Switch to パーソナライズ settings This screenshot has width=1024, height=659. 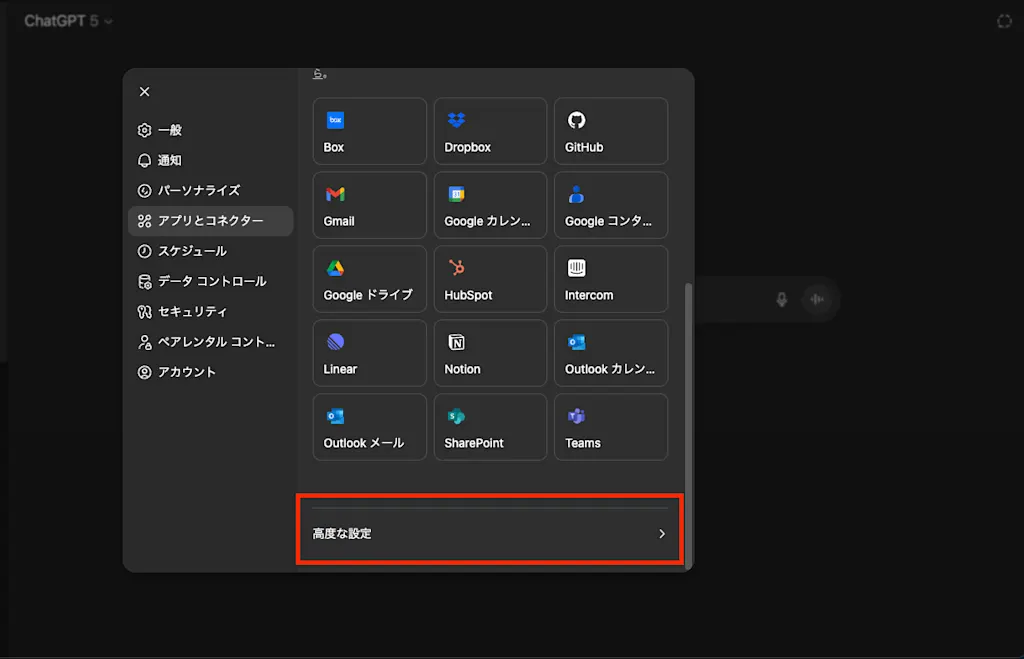click(x=211, y=191)
